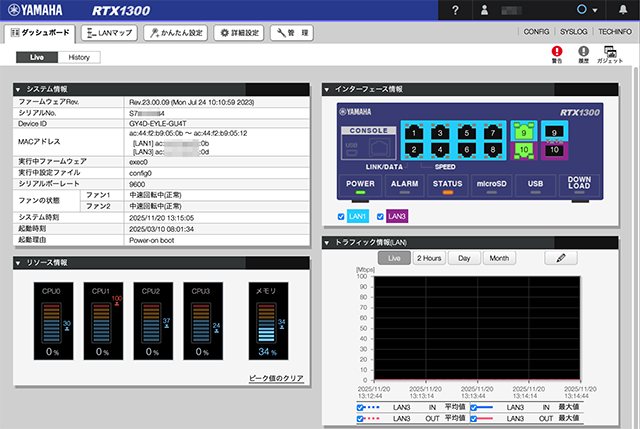The image size is (640, 429).
Task: Open the 詳細設定 tab
Action: pyautogui.click(x=239, y=33)
